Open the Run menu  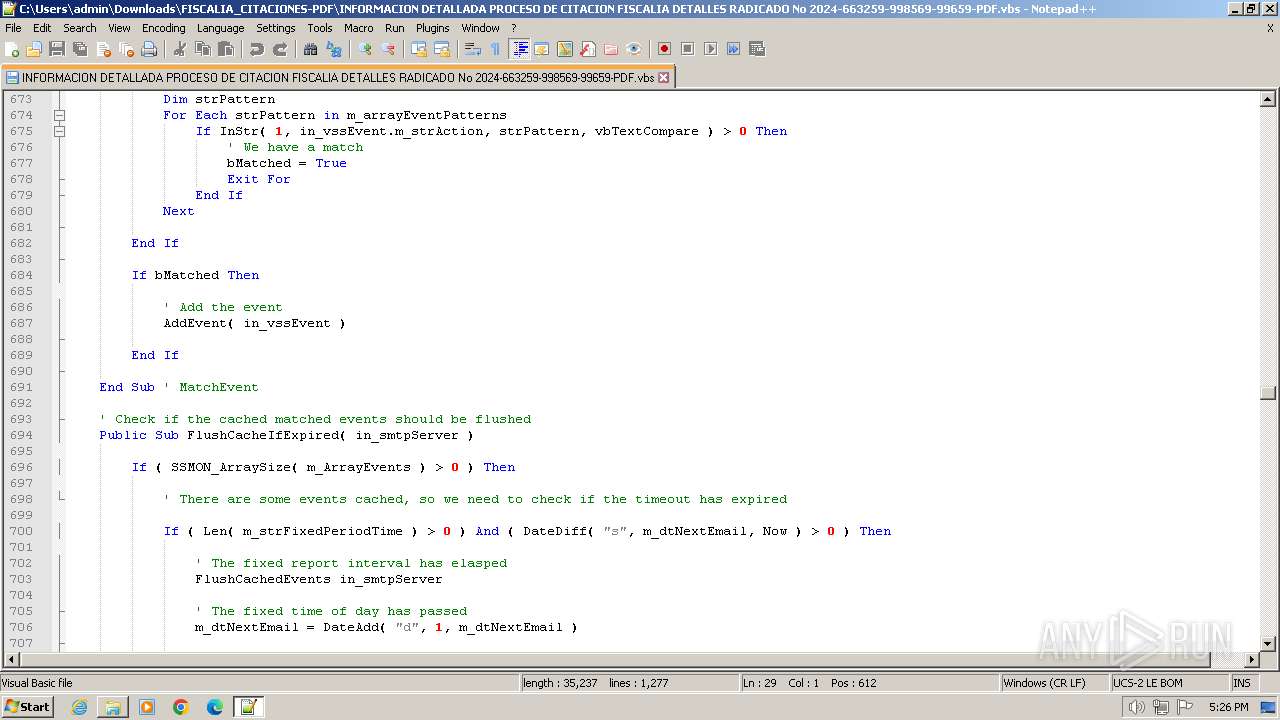395,28
